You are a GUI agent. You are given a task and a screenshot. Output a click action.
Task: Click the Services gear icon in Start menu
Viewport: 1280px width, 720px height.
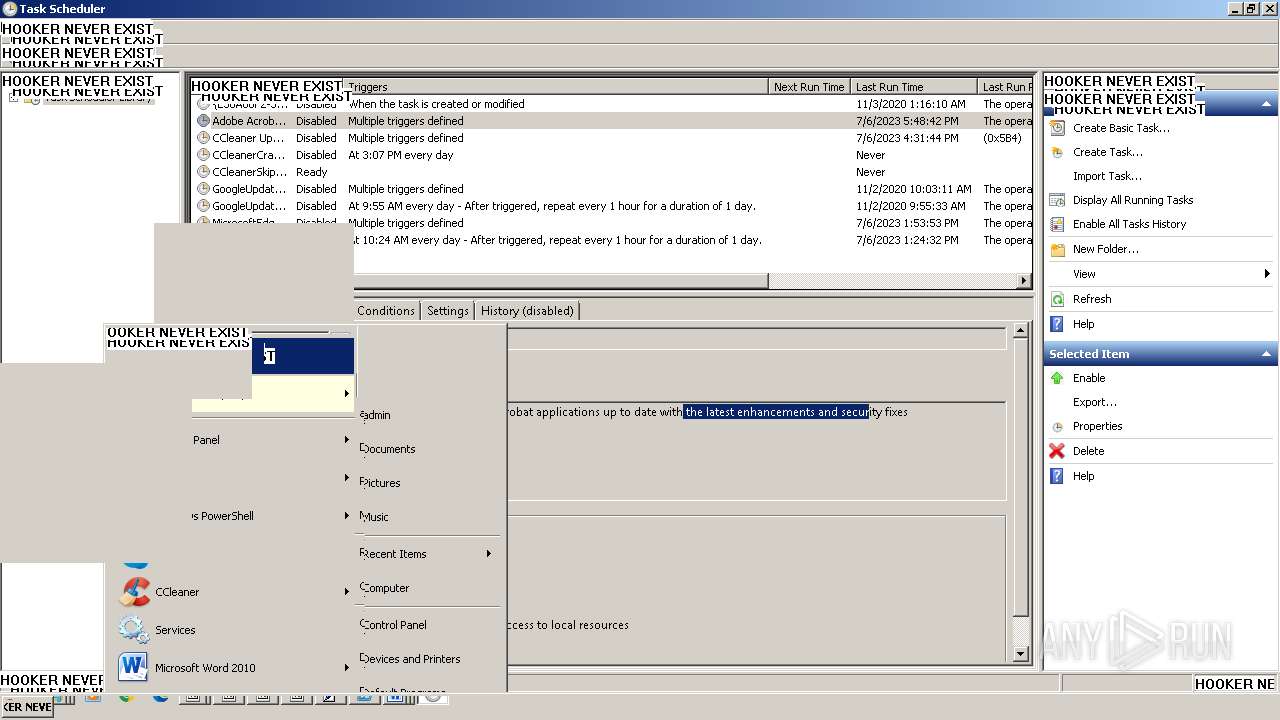[x=134, y=629]
